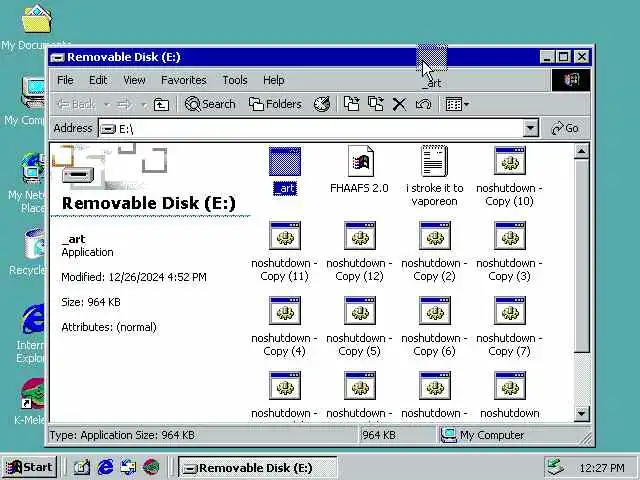Click the scrollbar up arrow
This screenshot has width=640, height=480.
[x=581, y=151]
